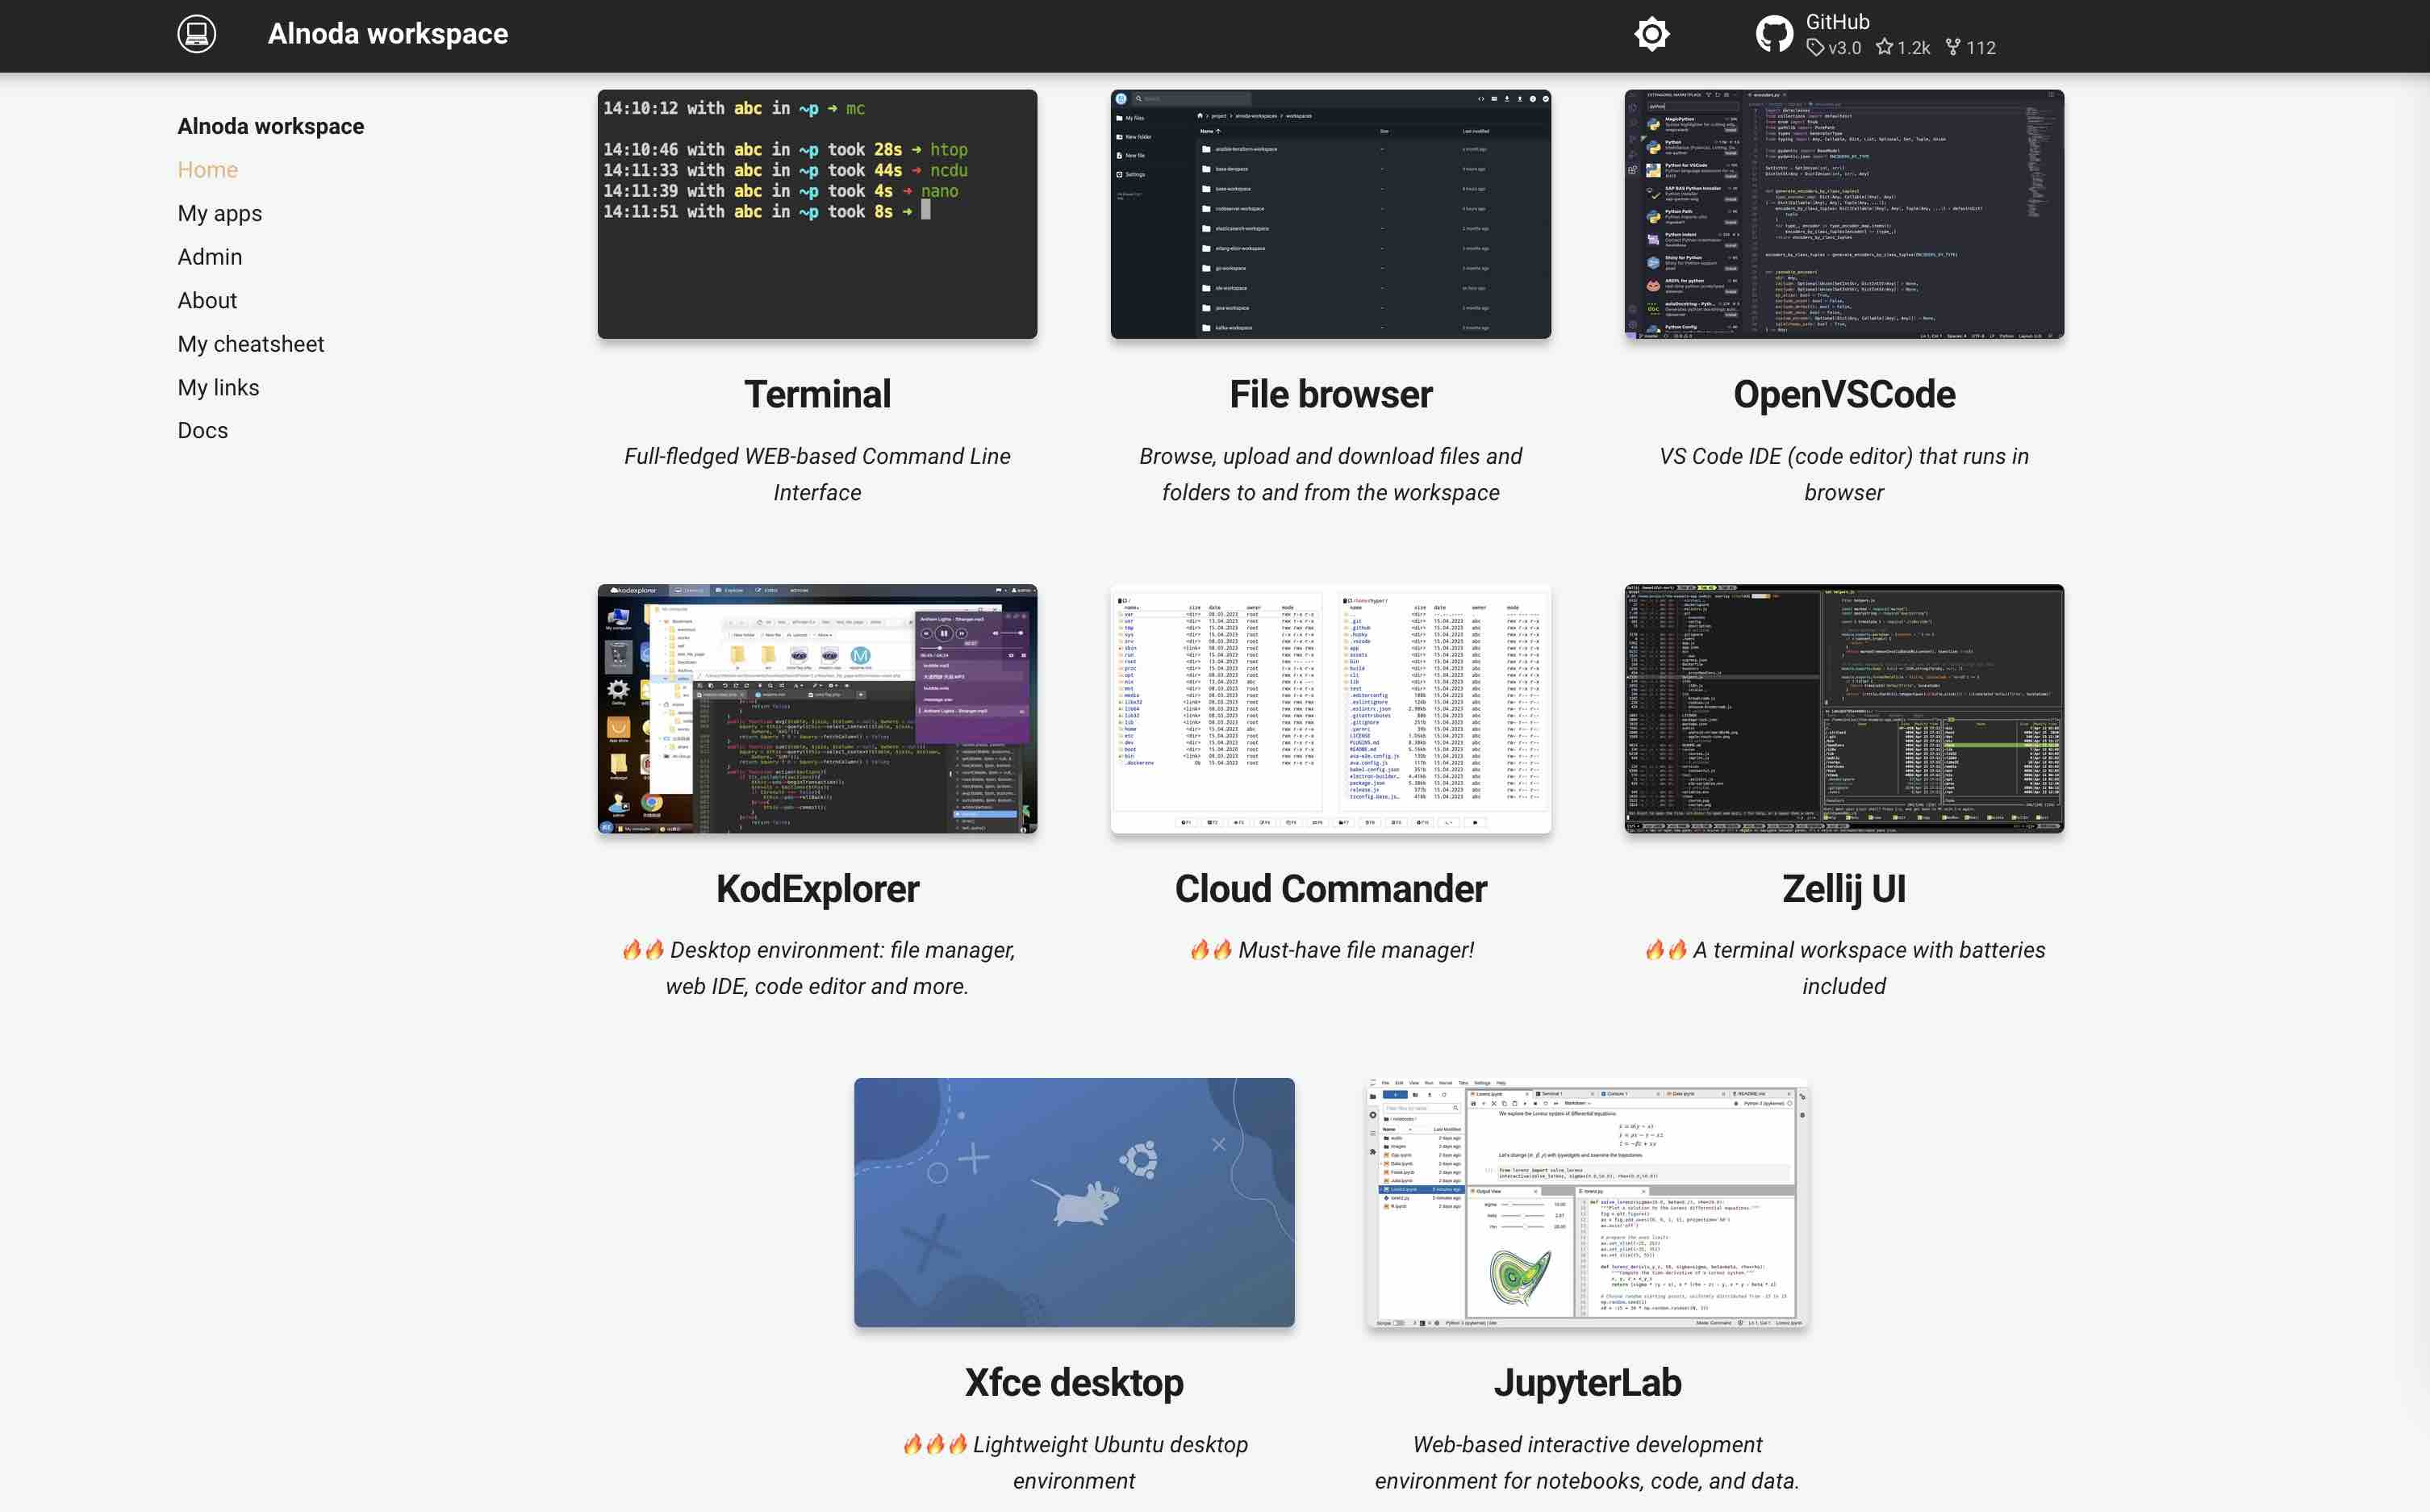Image resolution: width=2430 pixels, height=1512 pixels.
Task: Open Admin page in sidebar
Action: coord(209,257)
